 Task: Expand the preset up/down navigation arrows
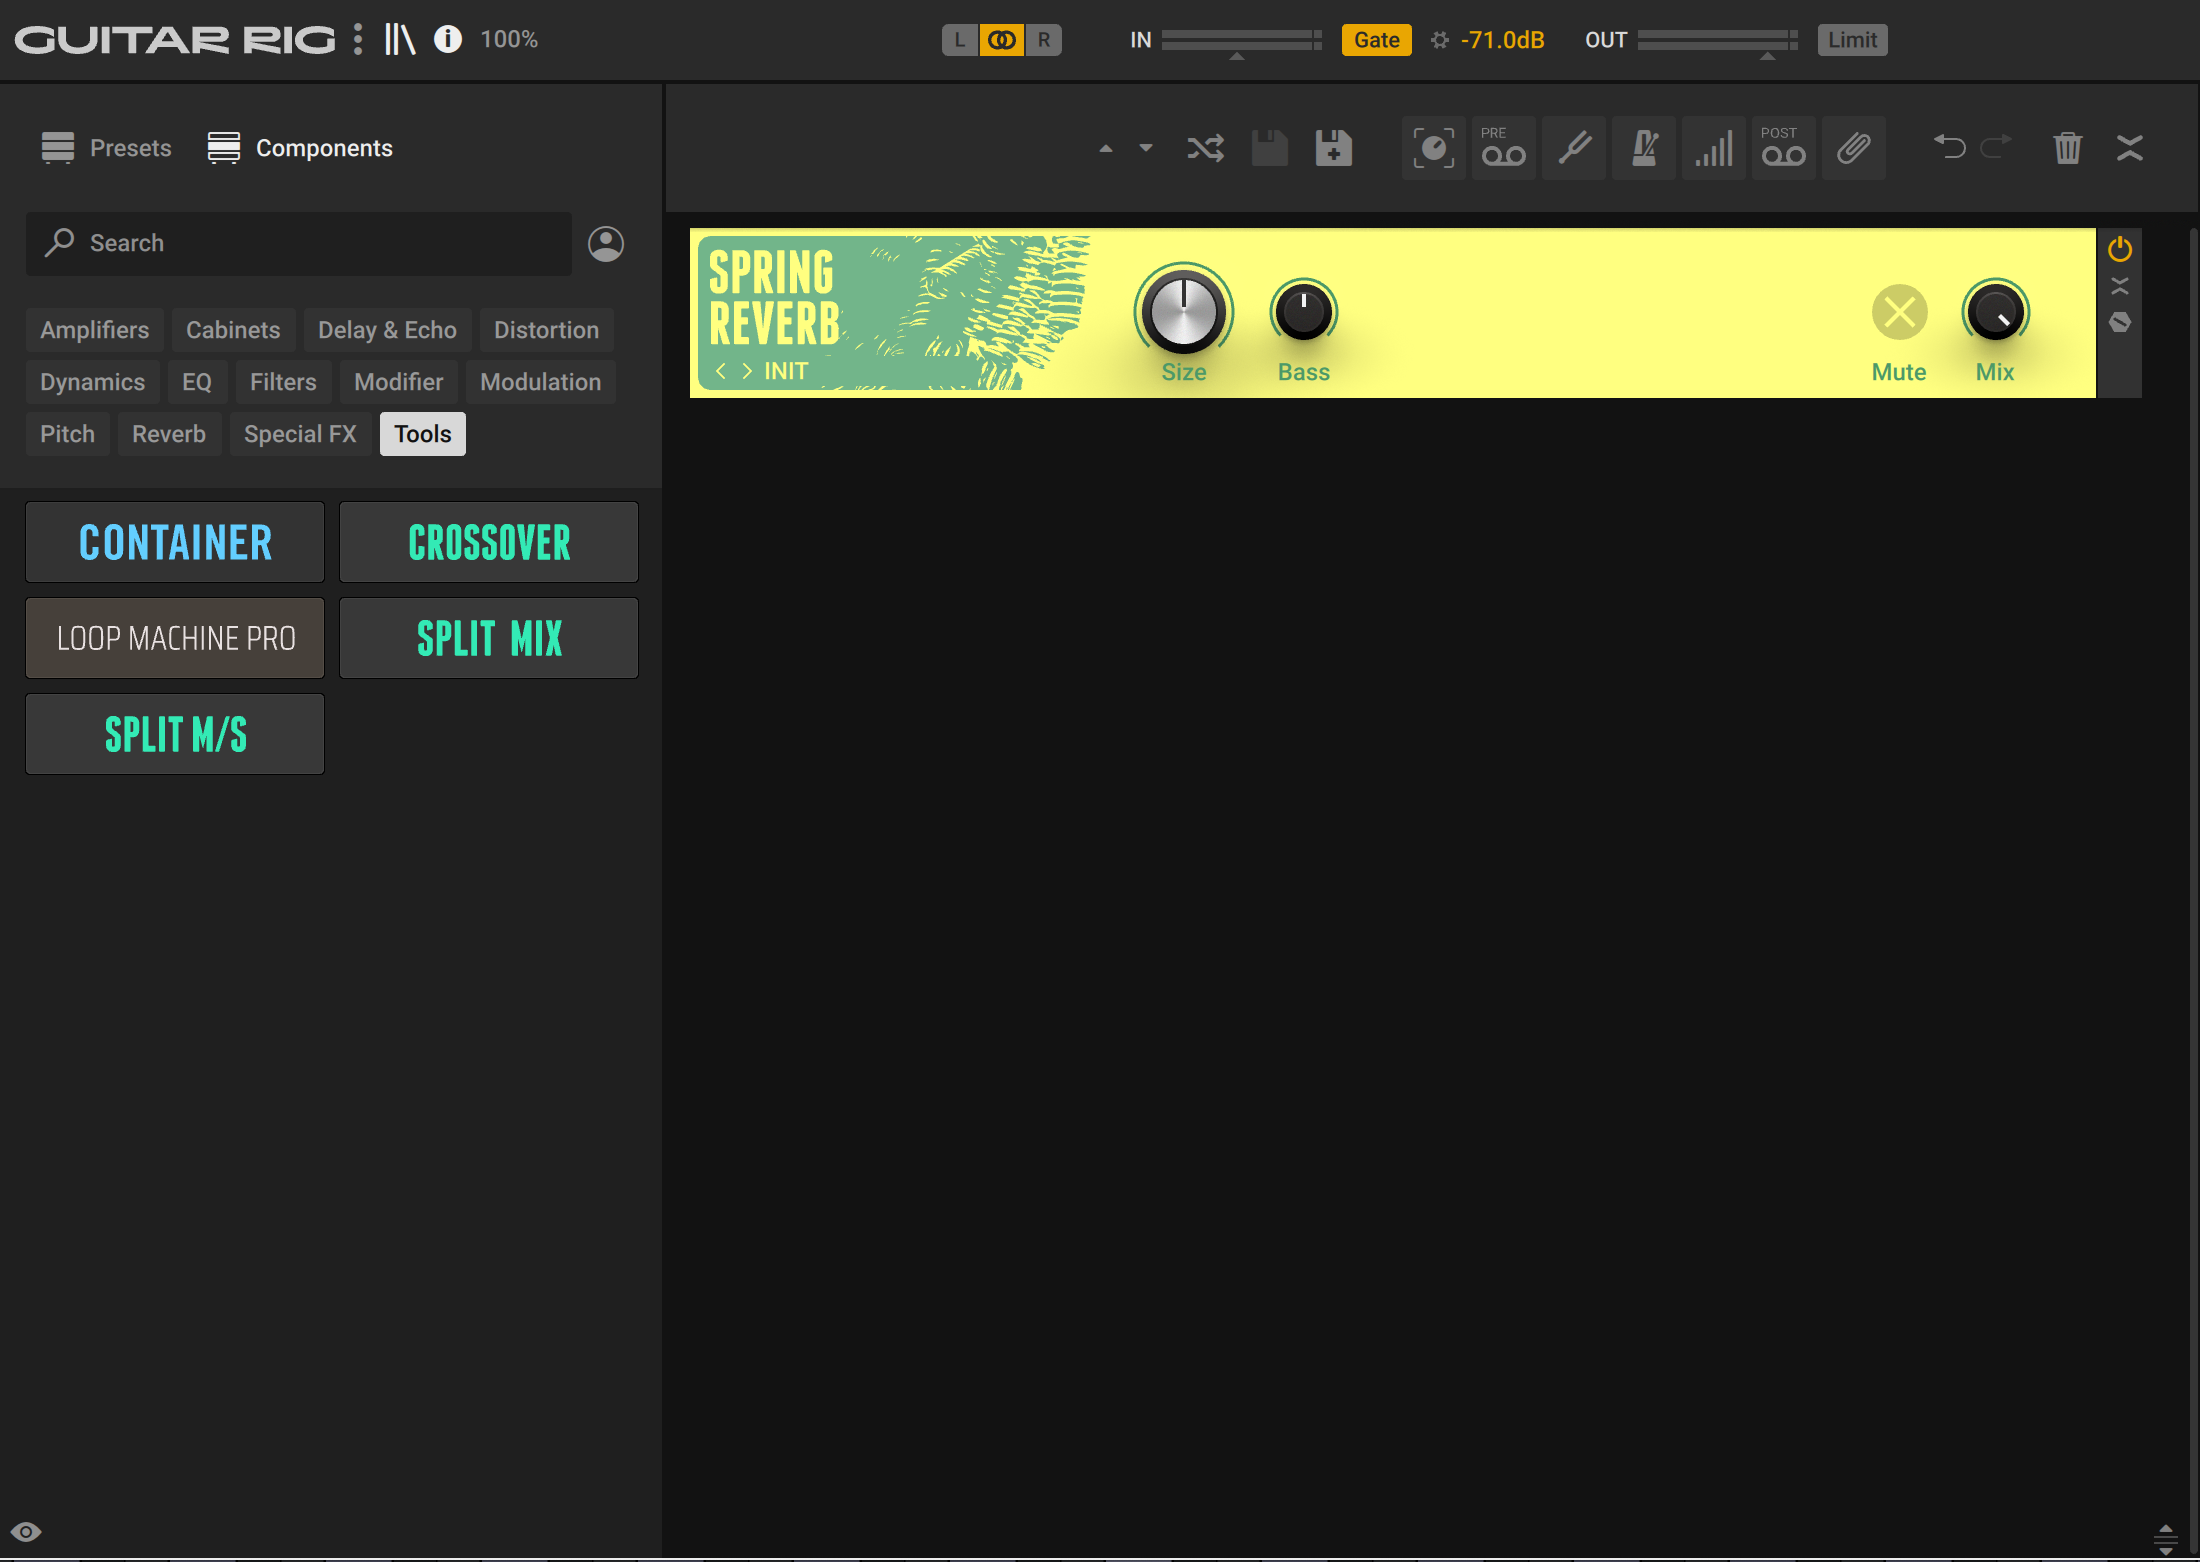(x=1124, y=149)
